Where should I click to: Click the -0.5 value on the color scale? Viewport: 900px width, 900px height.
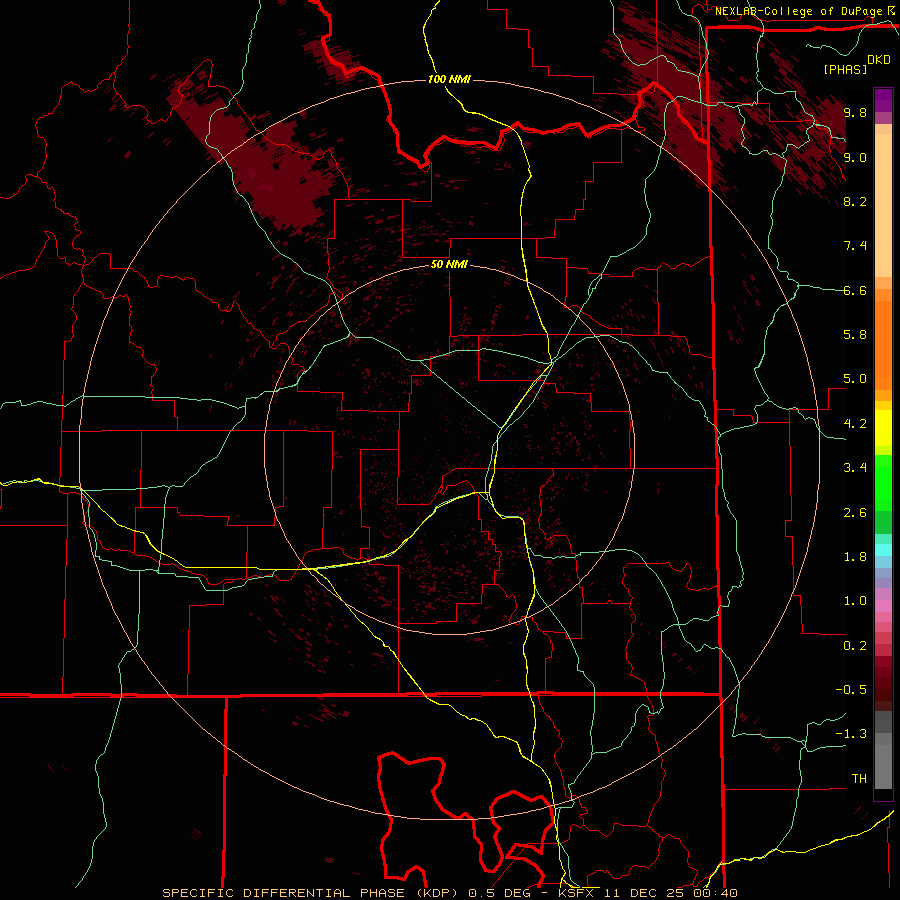(x=851, y=690)
